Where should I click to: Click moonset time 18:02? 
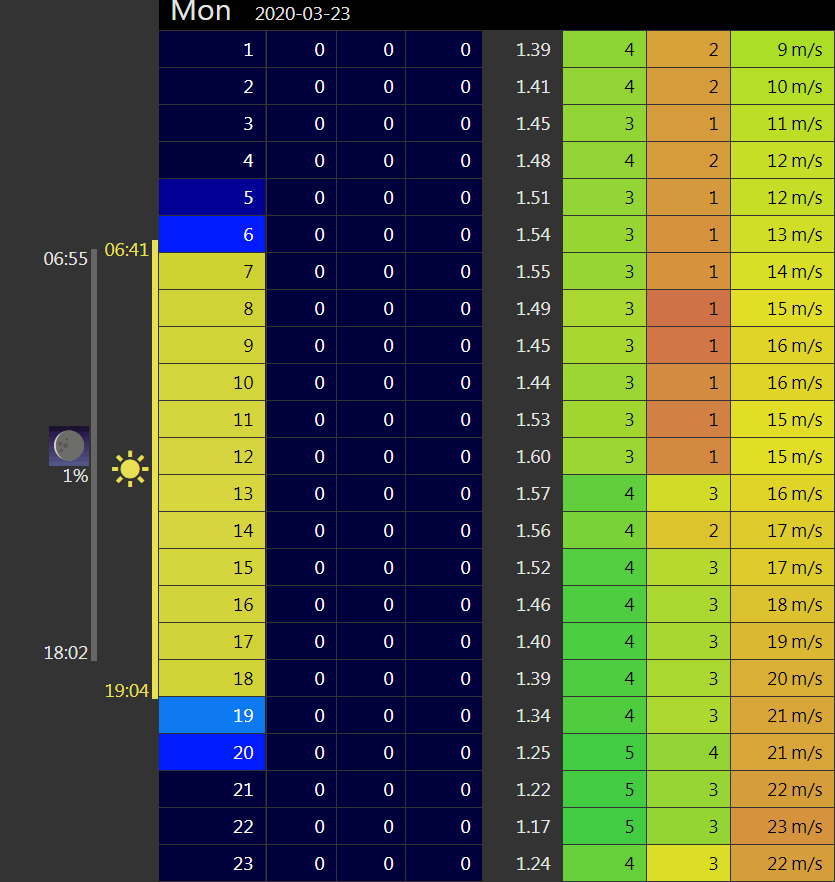[x=66, y=653]
